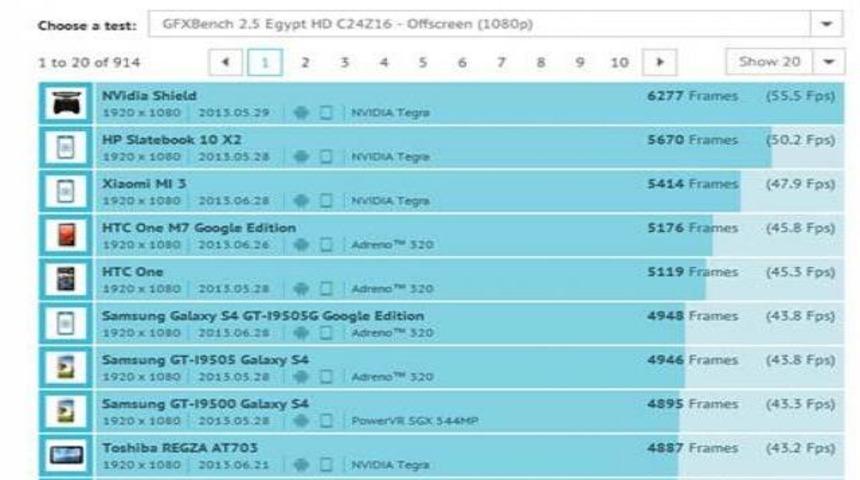Go to the previous results page arrow
Viewport: 860px width, 480px height.
click(225, 63)
